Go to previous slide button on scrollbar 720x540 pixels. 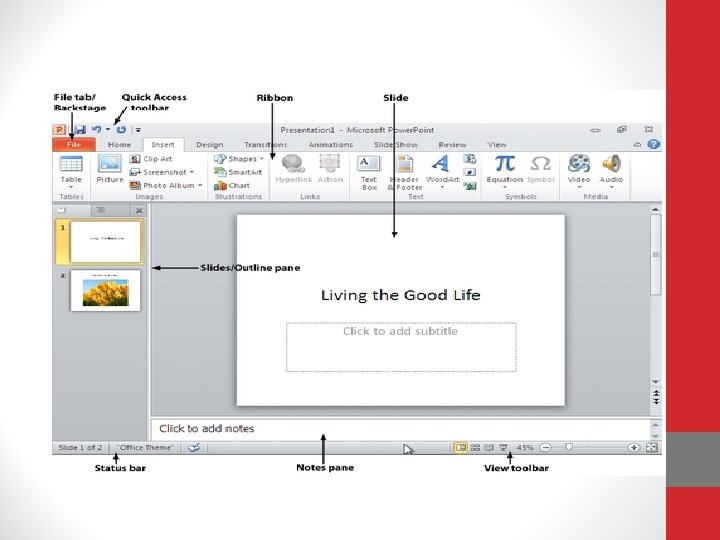[x=656, y=393]
